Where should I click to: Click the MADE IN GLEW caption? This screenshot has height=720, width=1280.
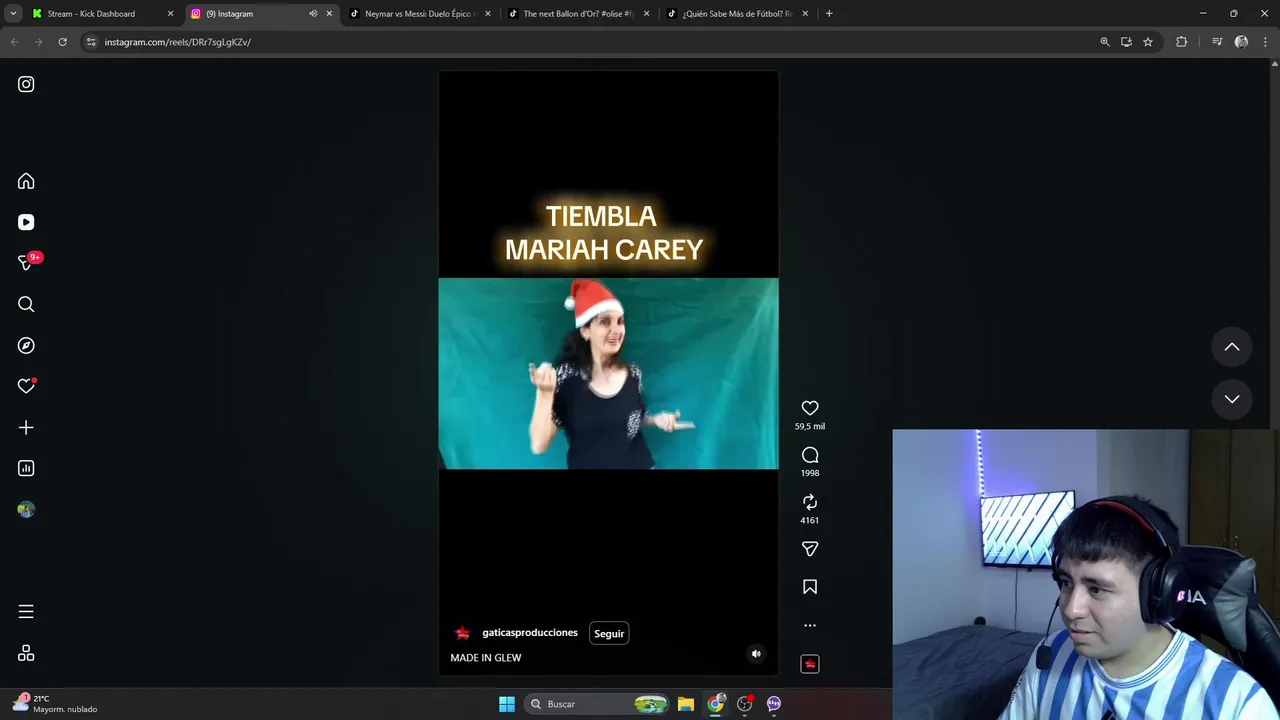click(x=486, y=658)
